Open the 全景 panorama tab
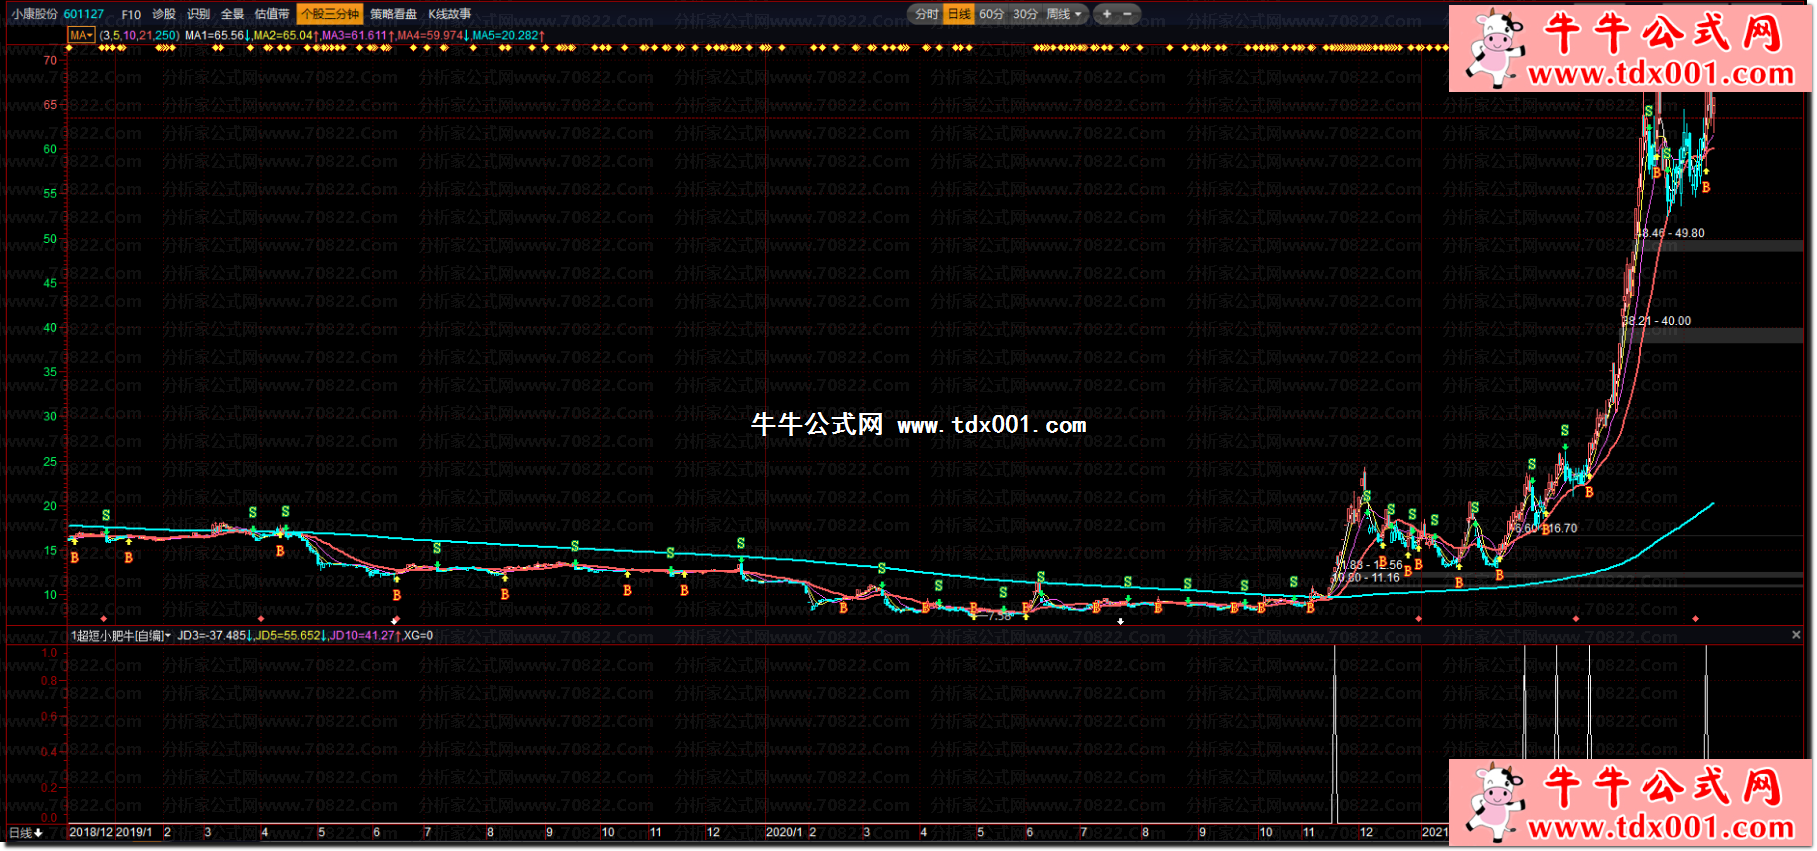The height and width of the screenshot is (851, 1817). pyautogui.click(x=232, y=14)
